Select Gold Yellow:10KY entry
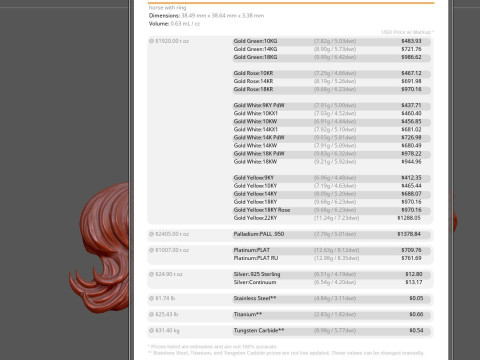 point(255,186)
